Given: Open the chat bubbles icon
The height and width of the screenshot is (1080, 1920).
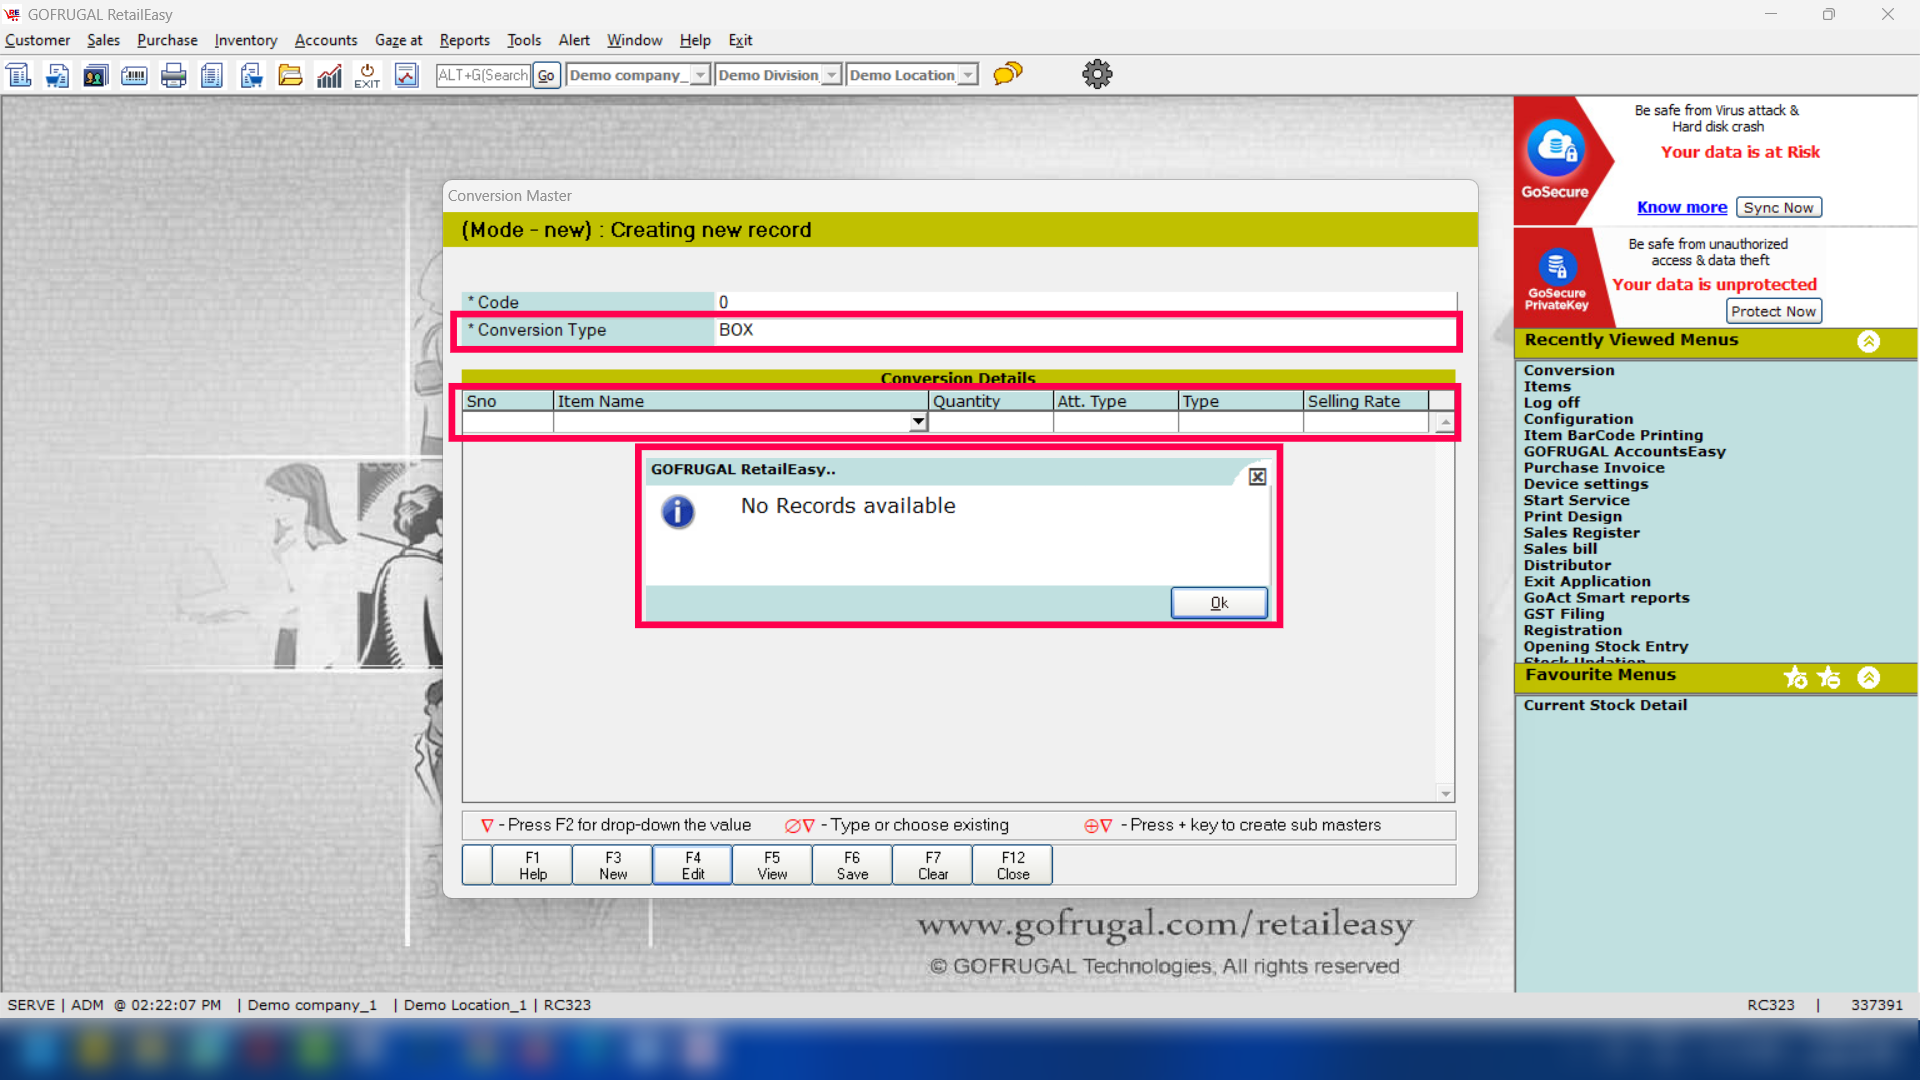Looking at the screenshot, I should click(1007, 74).
